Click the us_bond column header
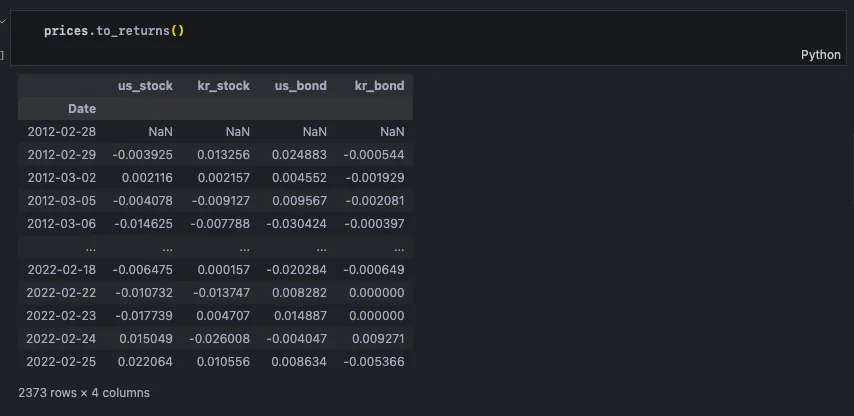854x416 pixels. pyautogui.click(x=300, y=86)
